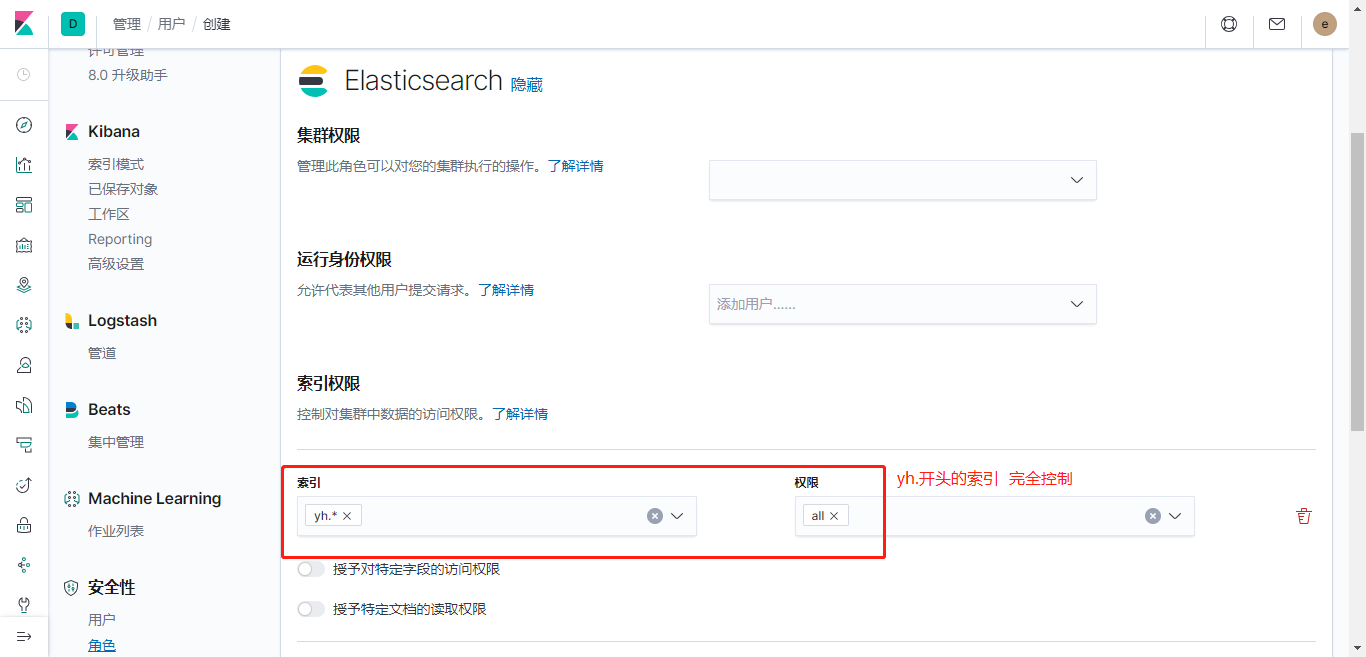Open 8.0 升级助手 link
This screenshot has width=1366, height=657.
point(128,75)
